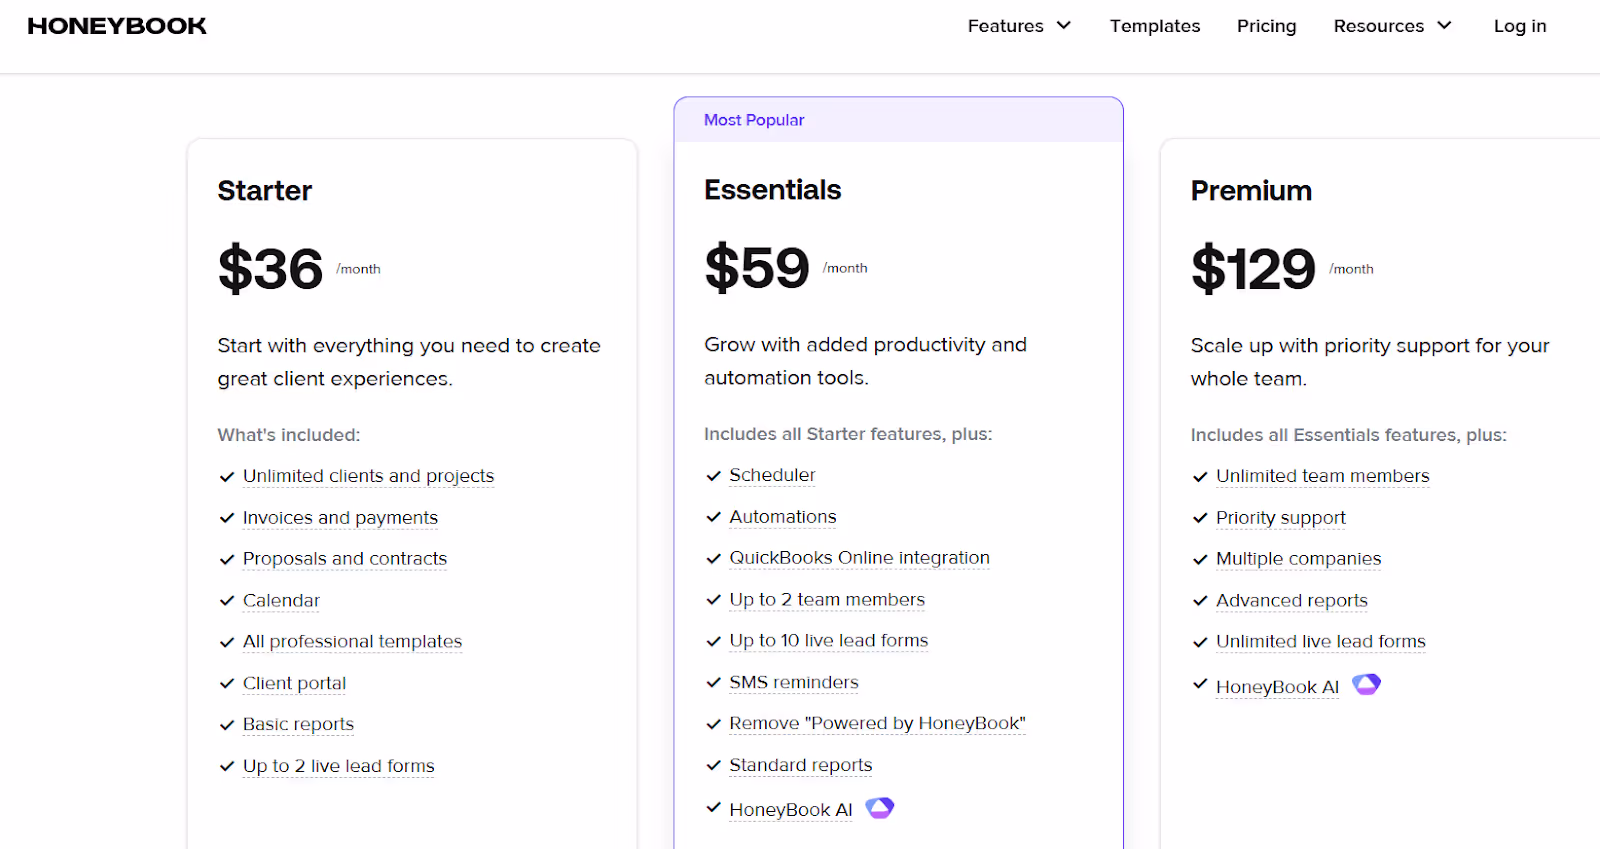Go to Pricing in navigation

tap(1266, 26)
